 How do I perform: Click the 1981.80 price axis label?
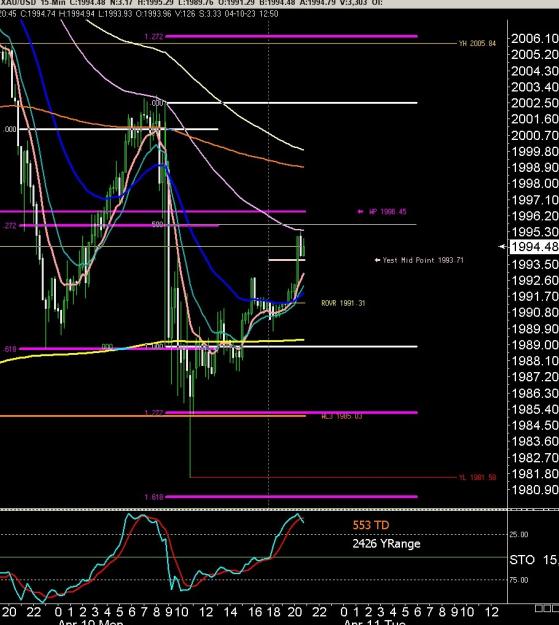click(535, 474)
